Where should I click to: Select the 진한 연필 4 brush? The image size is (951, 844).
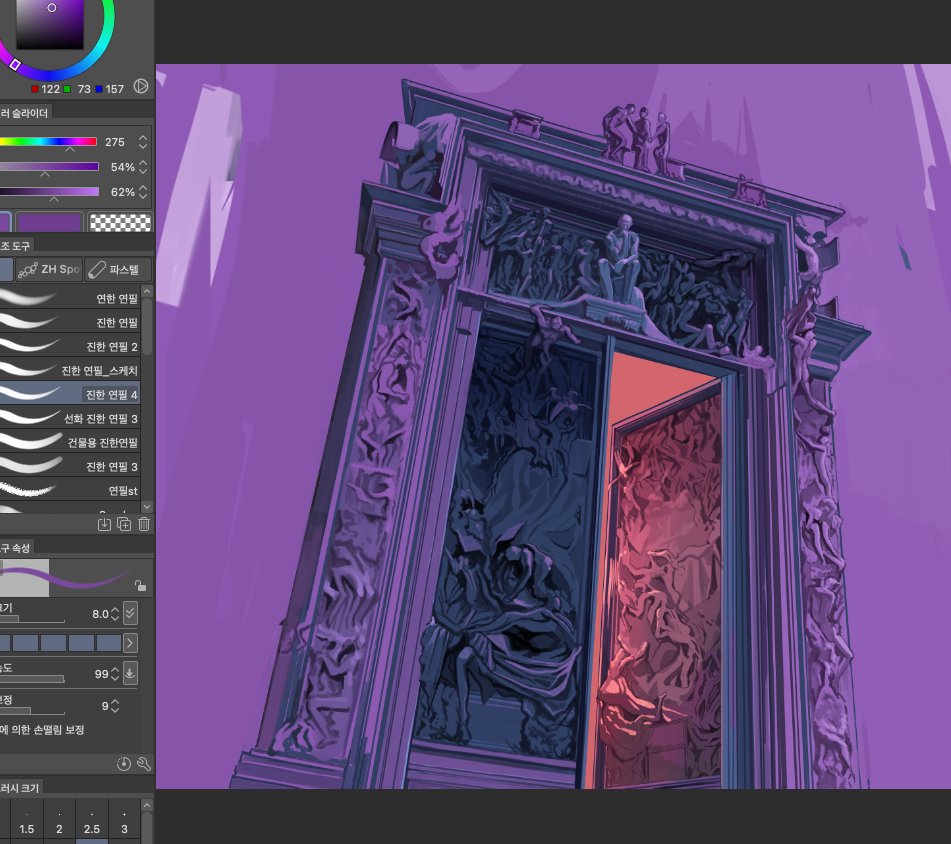click(x=70, y=394)
